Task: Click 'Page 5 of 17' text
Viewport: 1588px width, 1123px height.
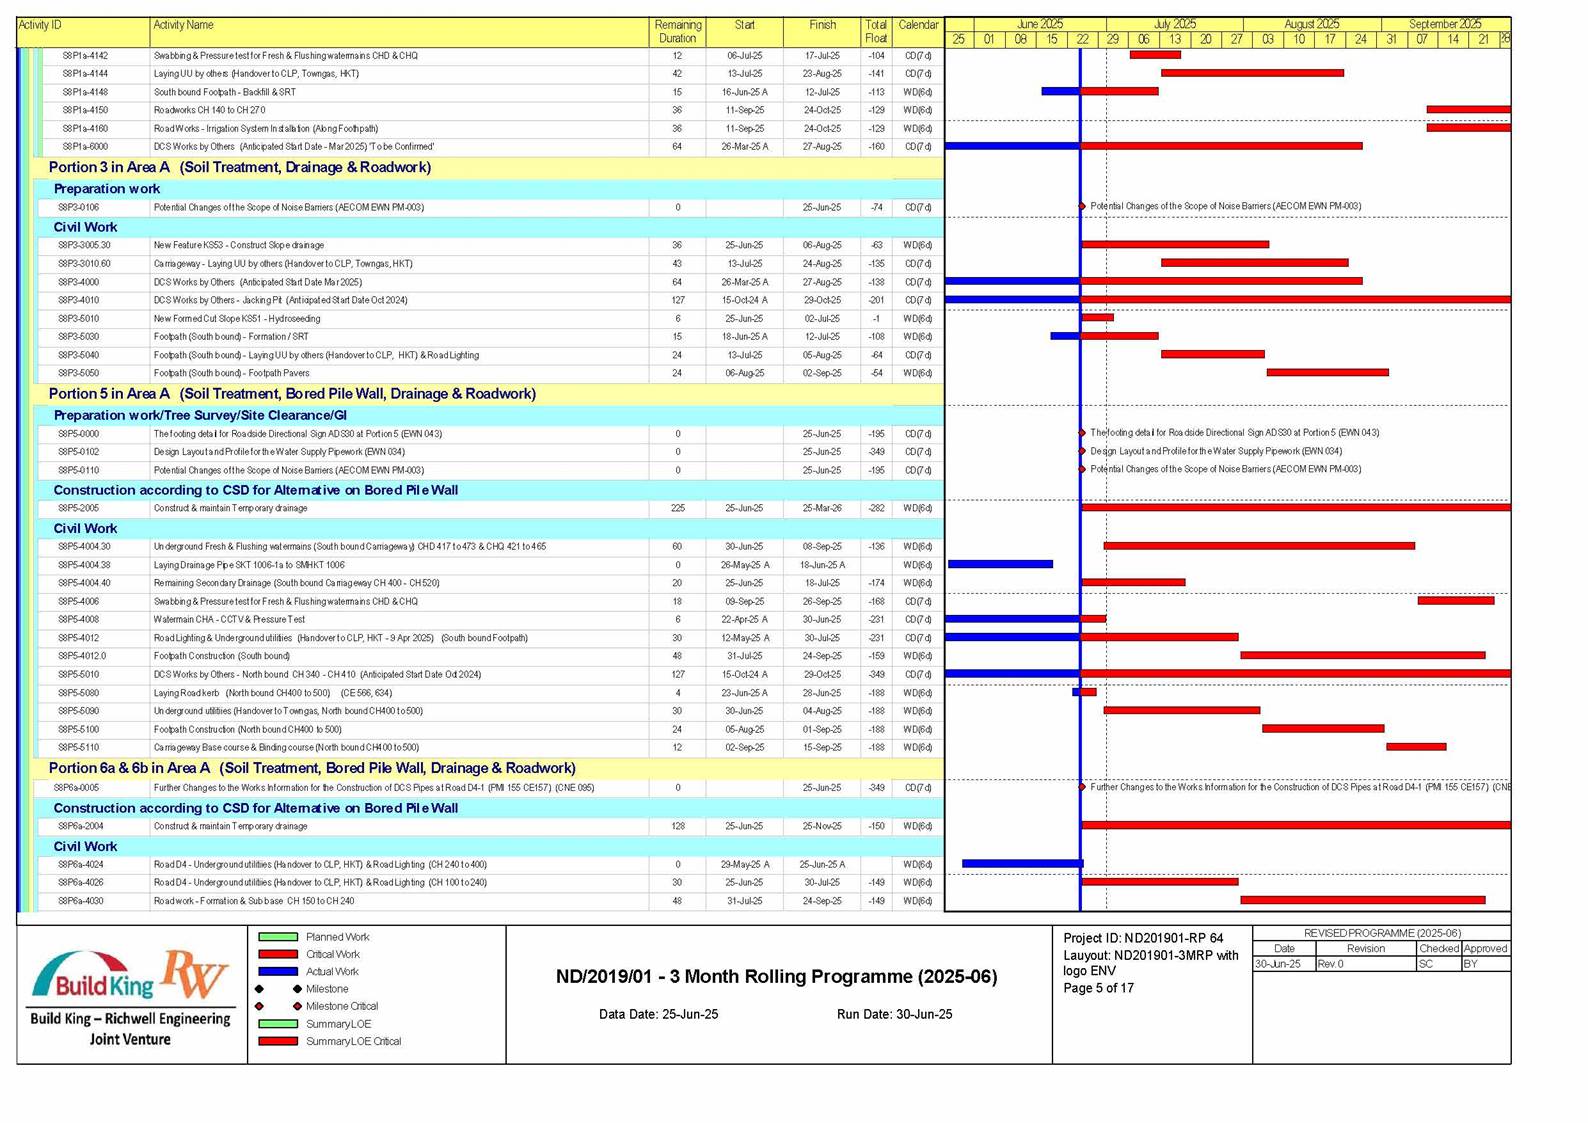Action: pyautogui.click(x=1098, y=988)
